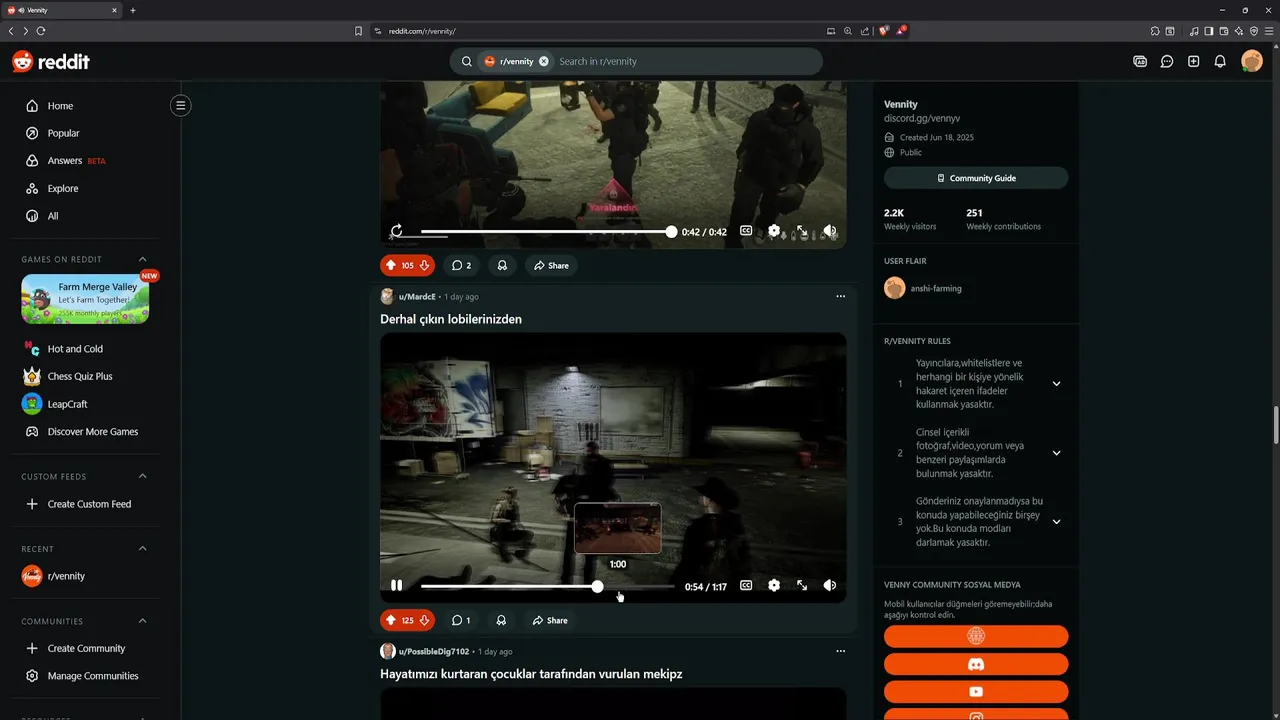The width and height of the screenshot is (1280, 720).
Task: Open the Reddit chat icon
Action: [1167, 61]
